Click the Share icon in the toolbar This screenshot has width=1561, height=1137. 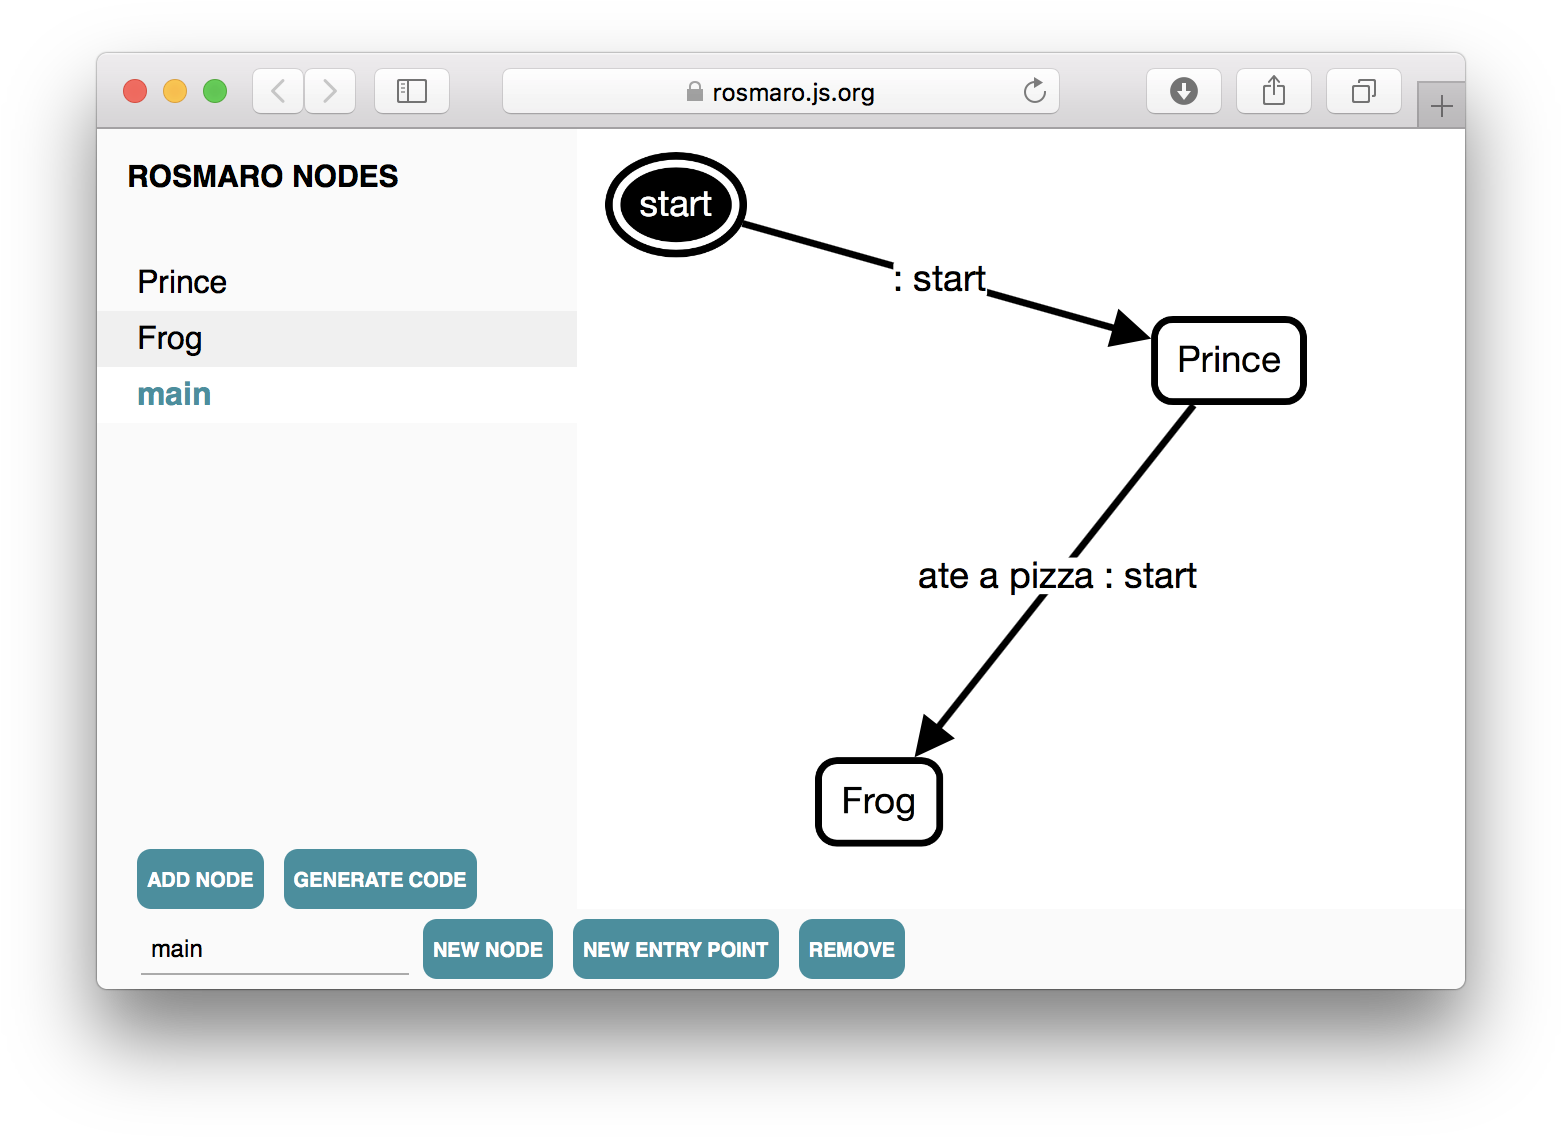pos(1273,92)
